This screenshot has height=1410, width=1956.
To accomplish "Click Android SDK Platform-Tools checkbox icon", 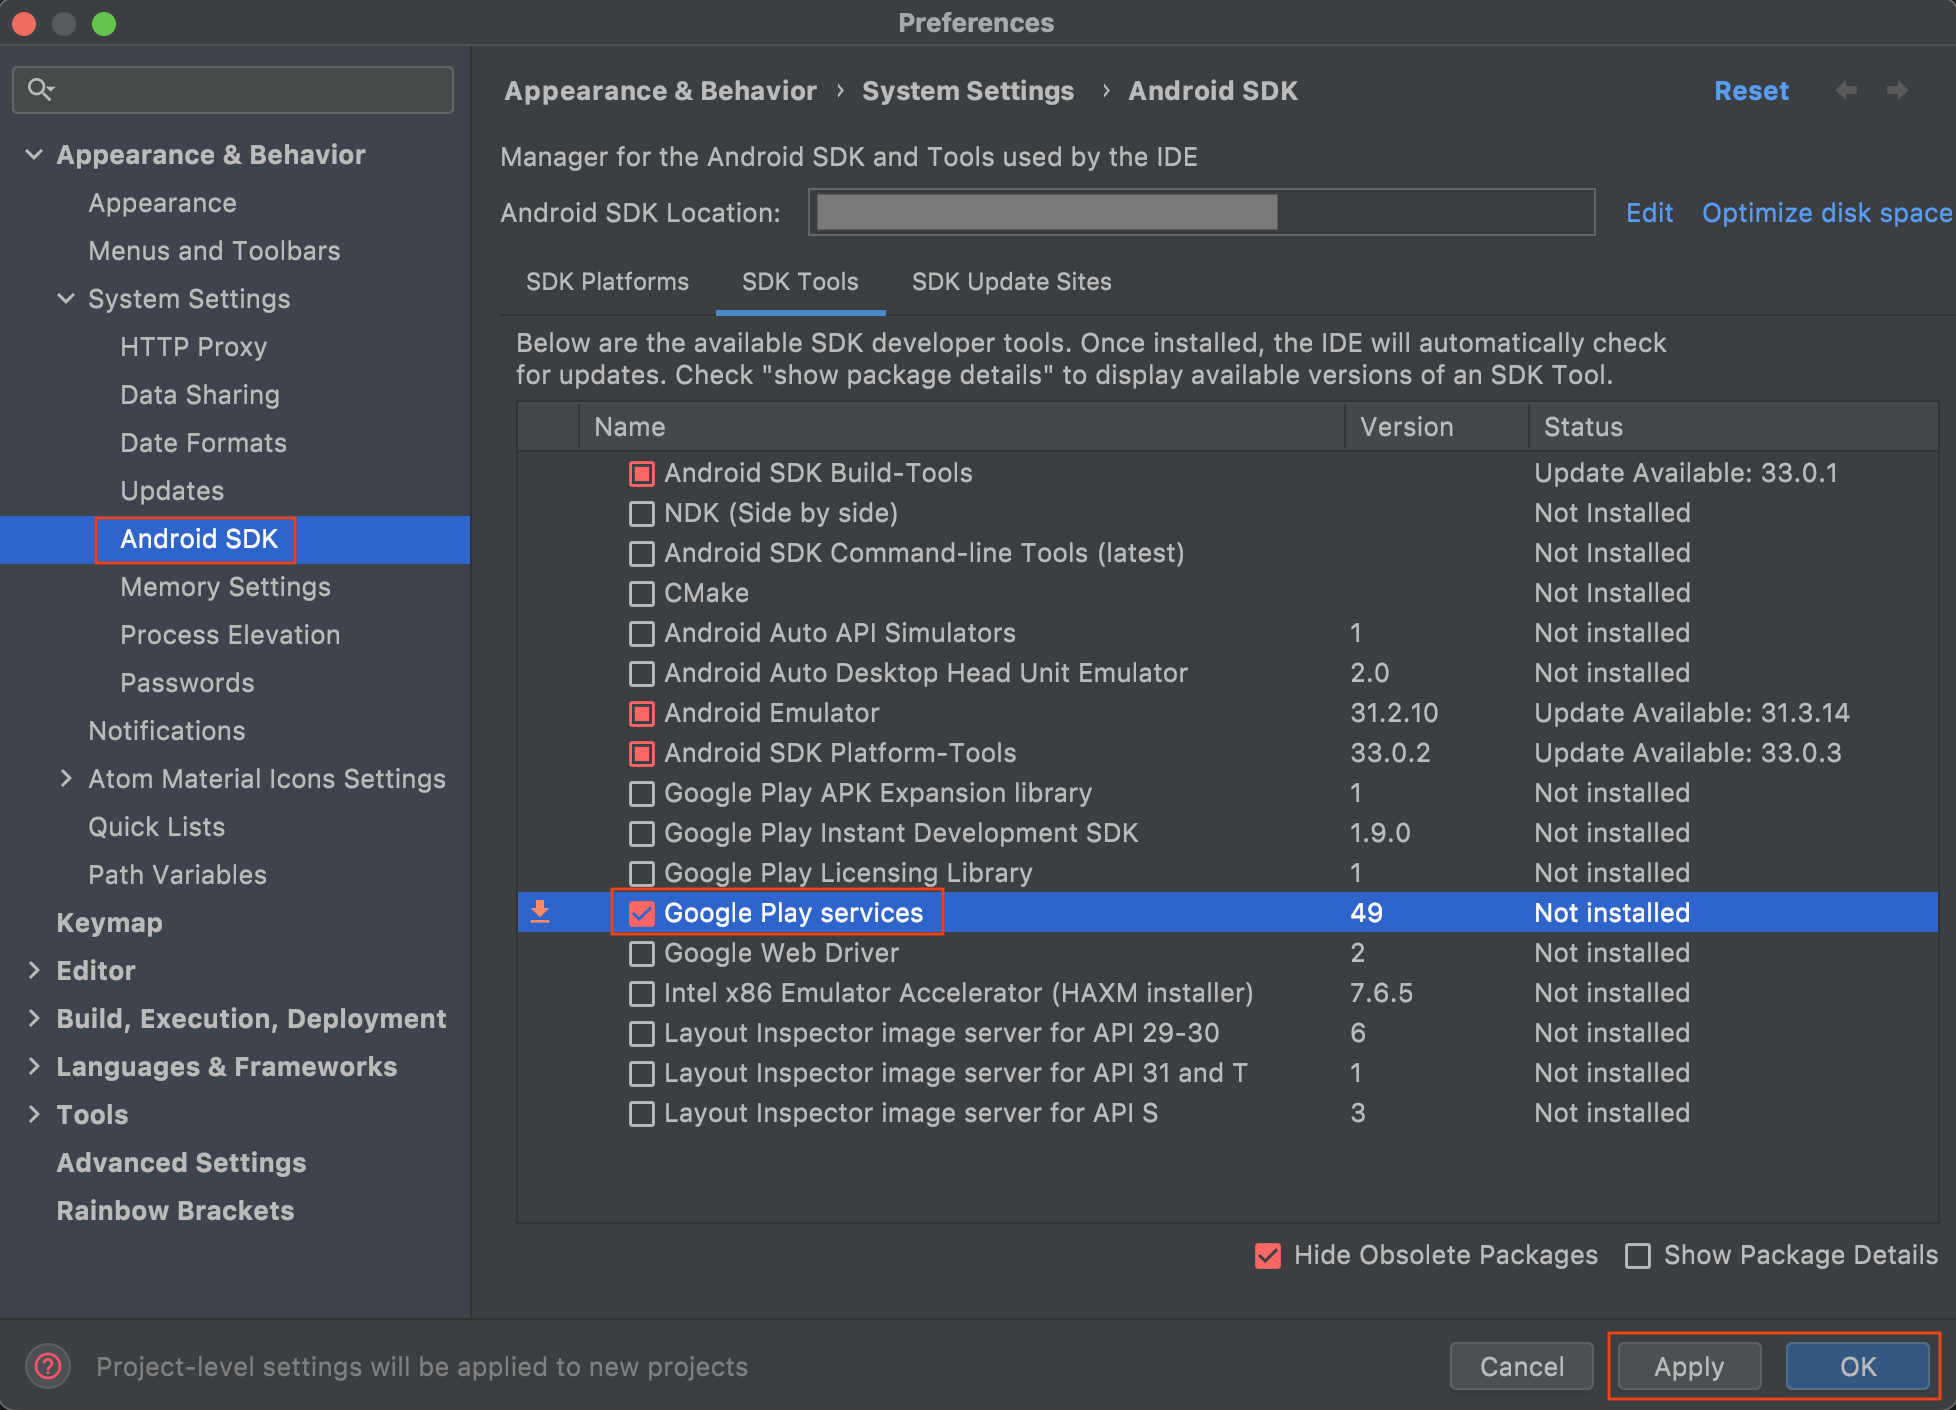I will click(x=642, y=753).
